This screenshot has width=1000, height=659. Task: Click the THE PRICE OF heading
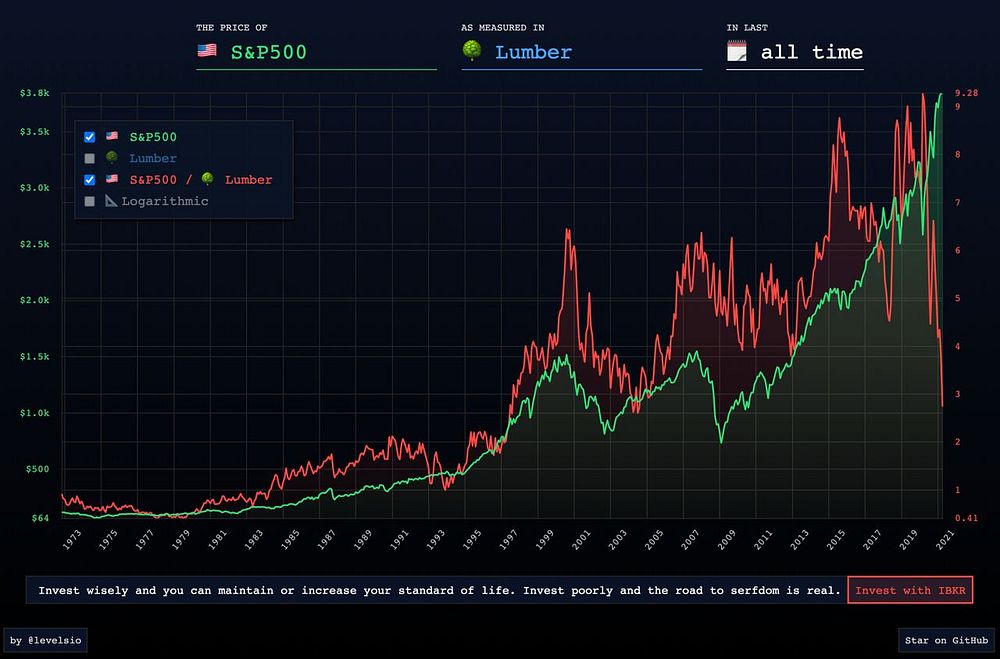(232, 27)
